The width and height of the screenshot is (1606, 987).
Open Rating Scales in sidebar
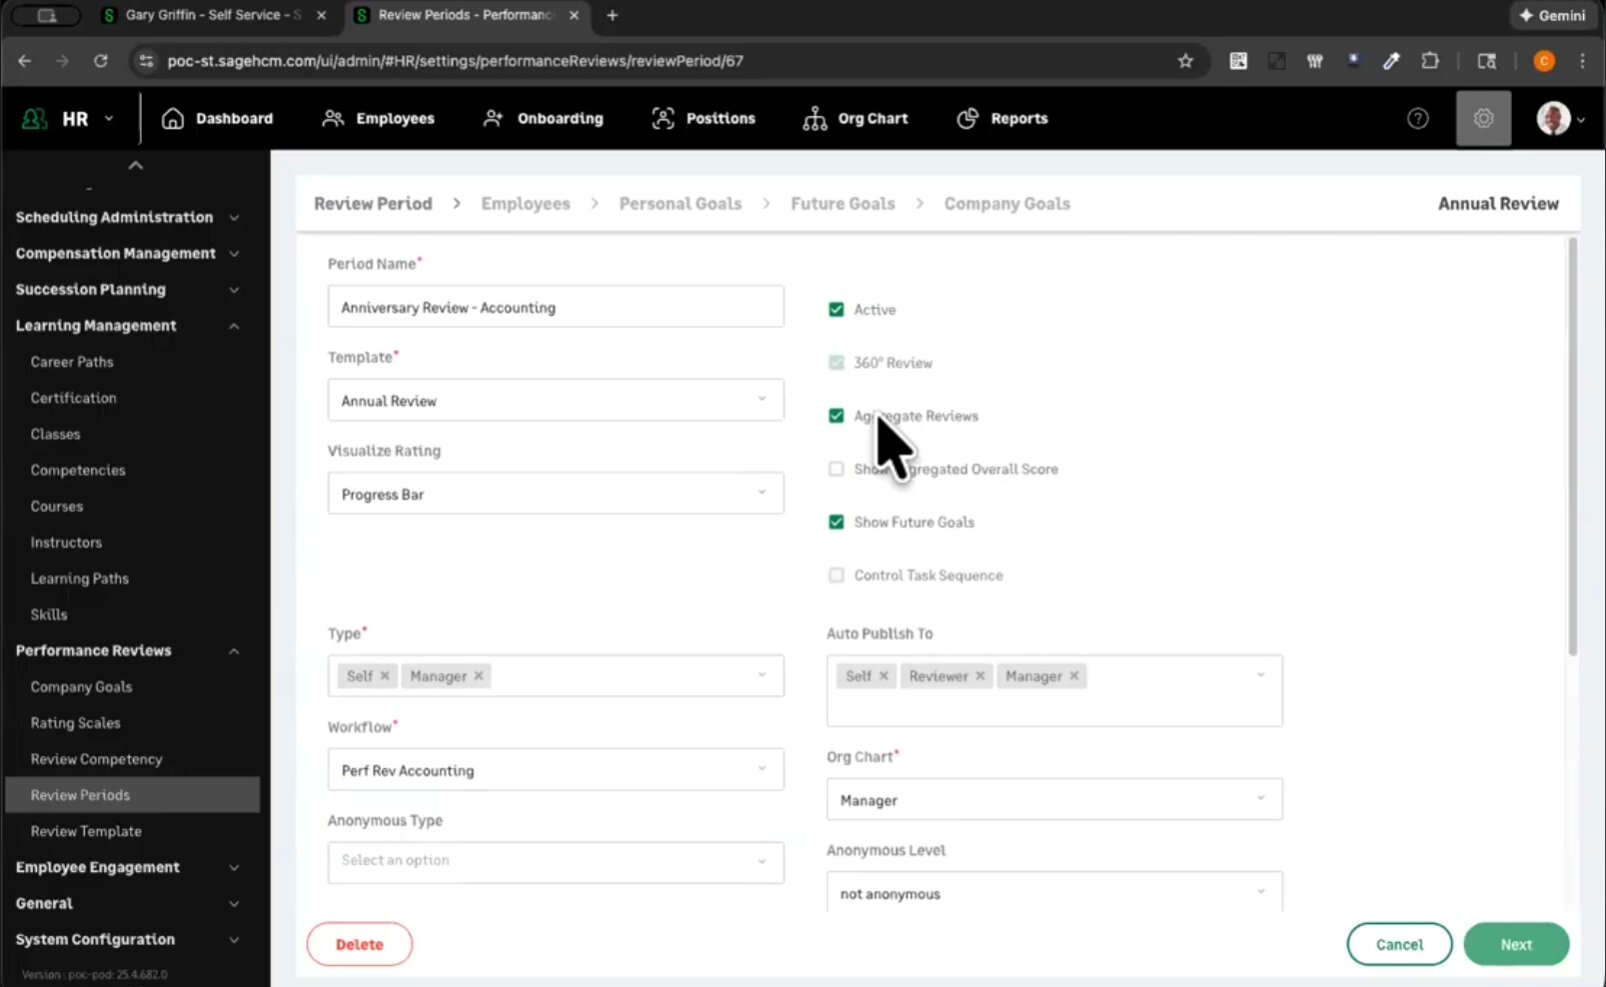click(75, 723)
